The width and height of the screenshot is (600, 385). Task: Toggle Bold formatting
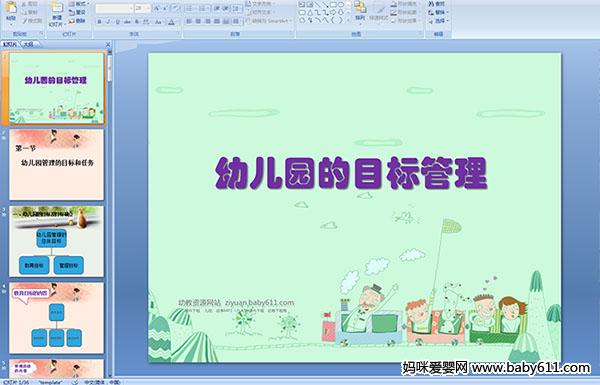pos(99,22)
